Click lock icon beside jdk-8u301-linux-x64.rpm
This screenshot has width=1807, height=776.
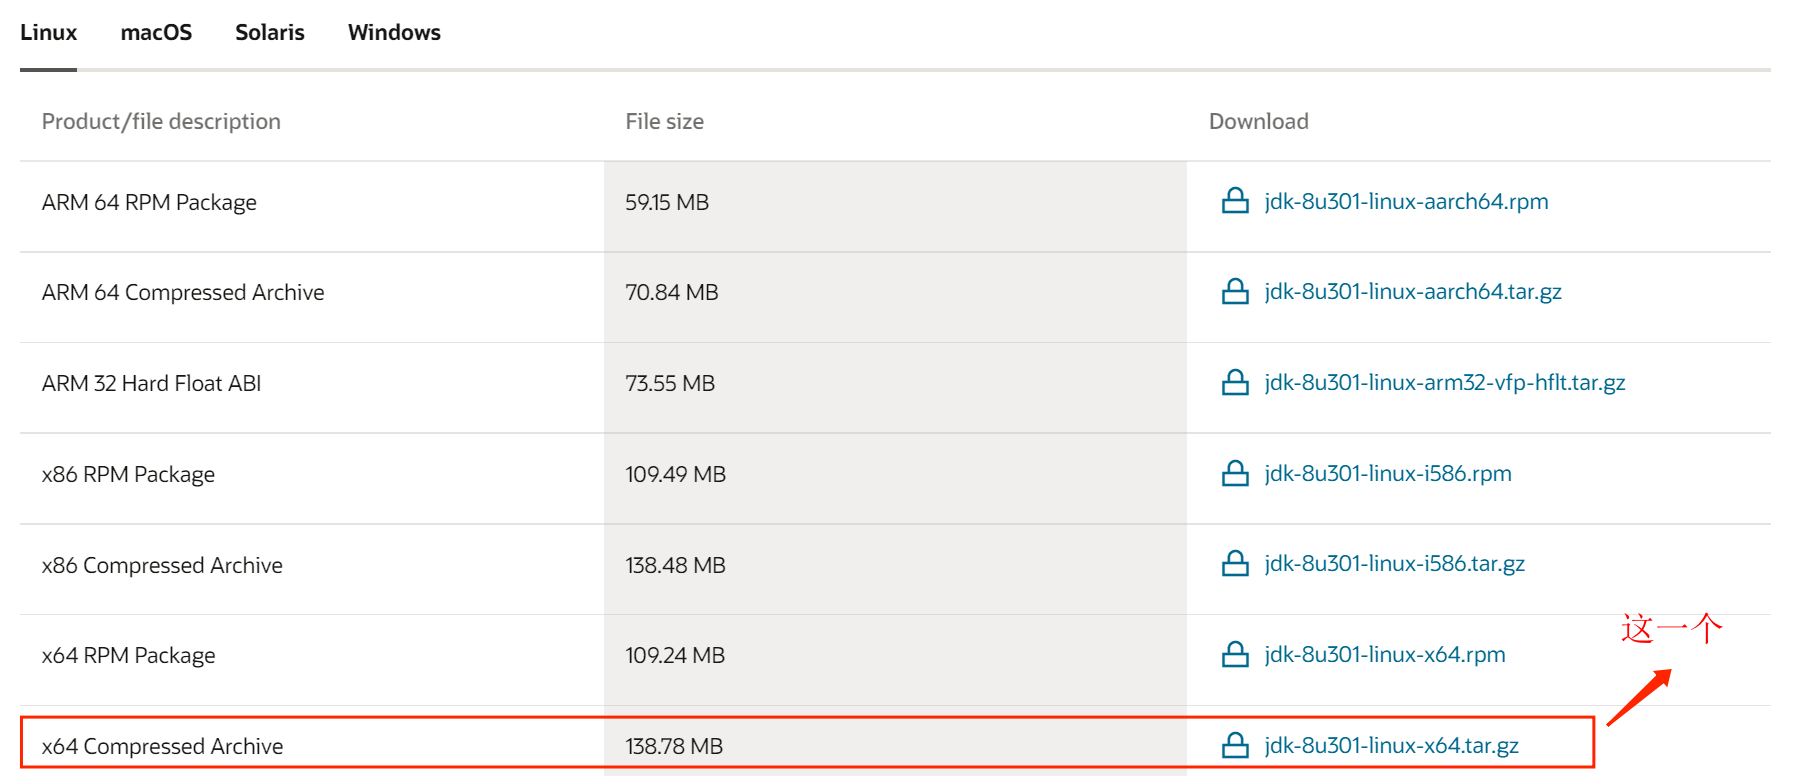click(x=1235, y=655)
